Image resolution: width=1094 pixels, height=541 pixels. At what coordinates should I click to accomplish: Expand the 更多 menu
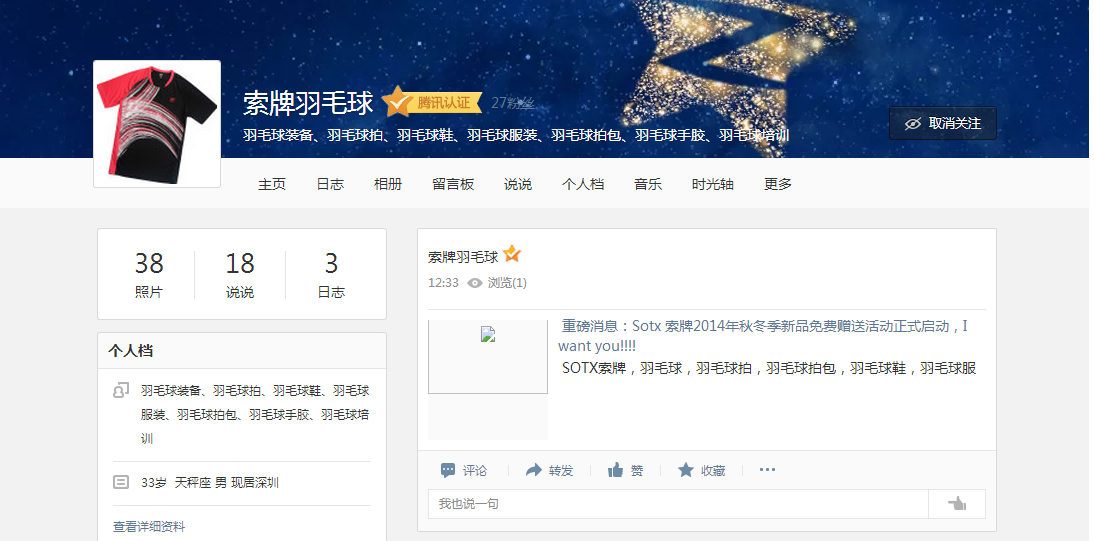[777, 184]
